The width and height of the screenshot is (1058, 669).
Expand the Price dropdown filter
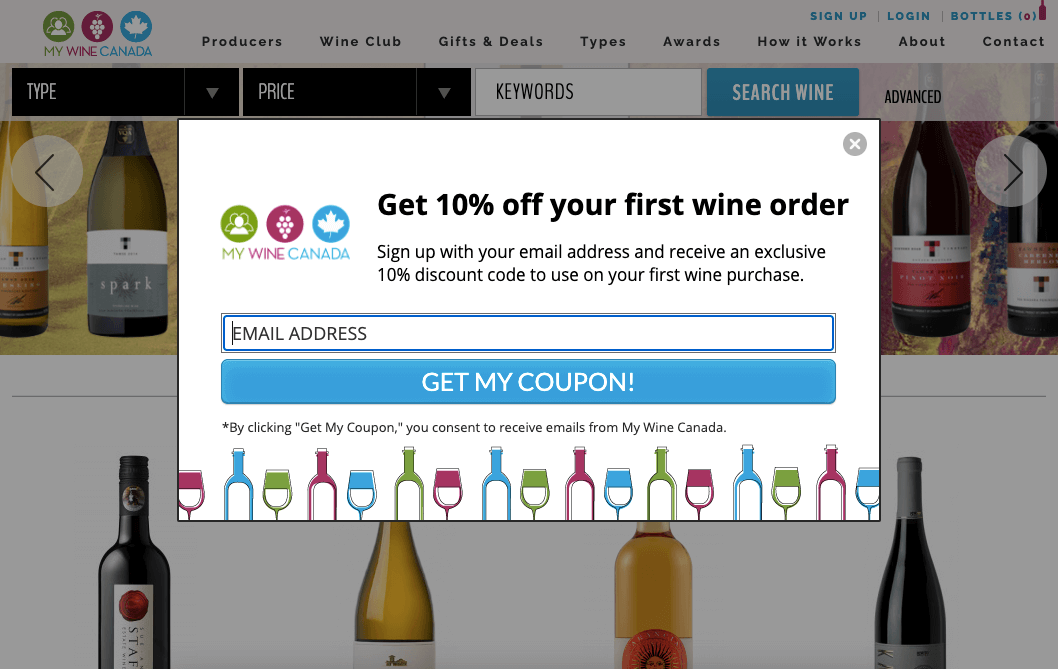(x=356, y=92)
